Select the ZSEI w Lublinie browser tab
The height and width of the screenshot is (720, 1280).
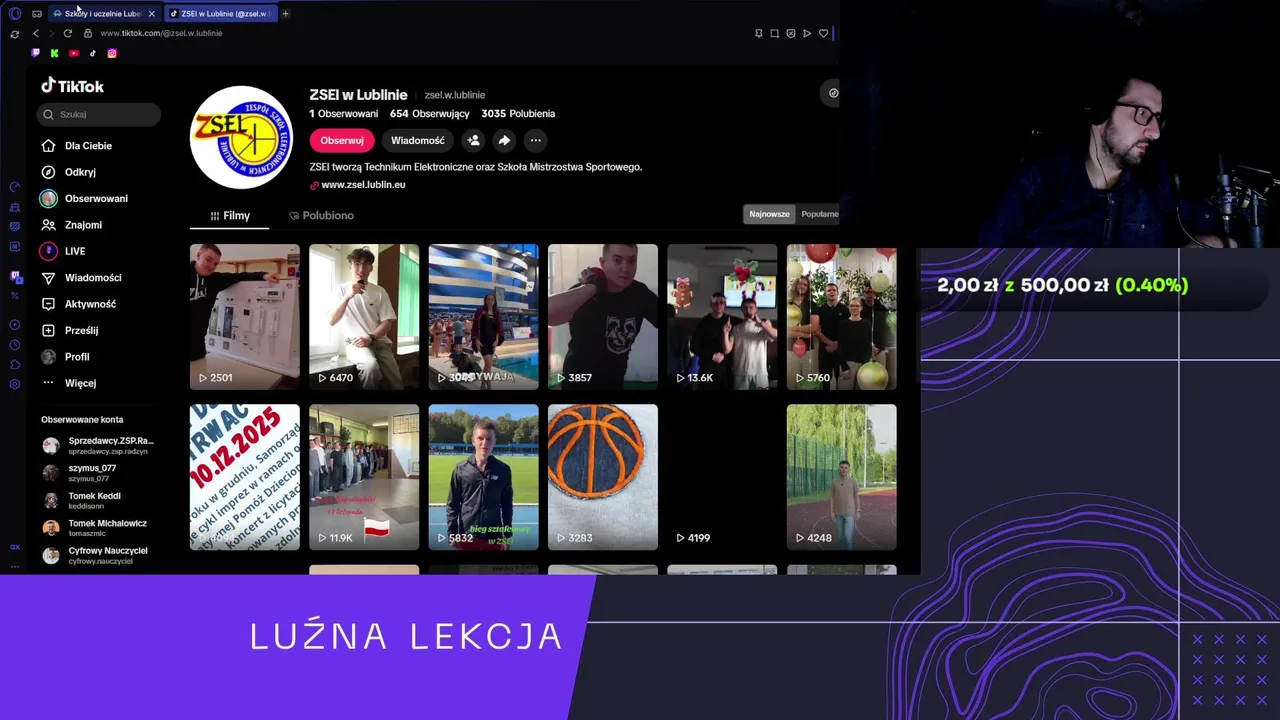(x=222, y=14)
